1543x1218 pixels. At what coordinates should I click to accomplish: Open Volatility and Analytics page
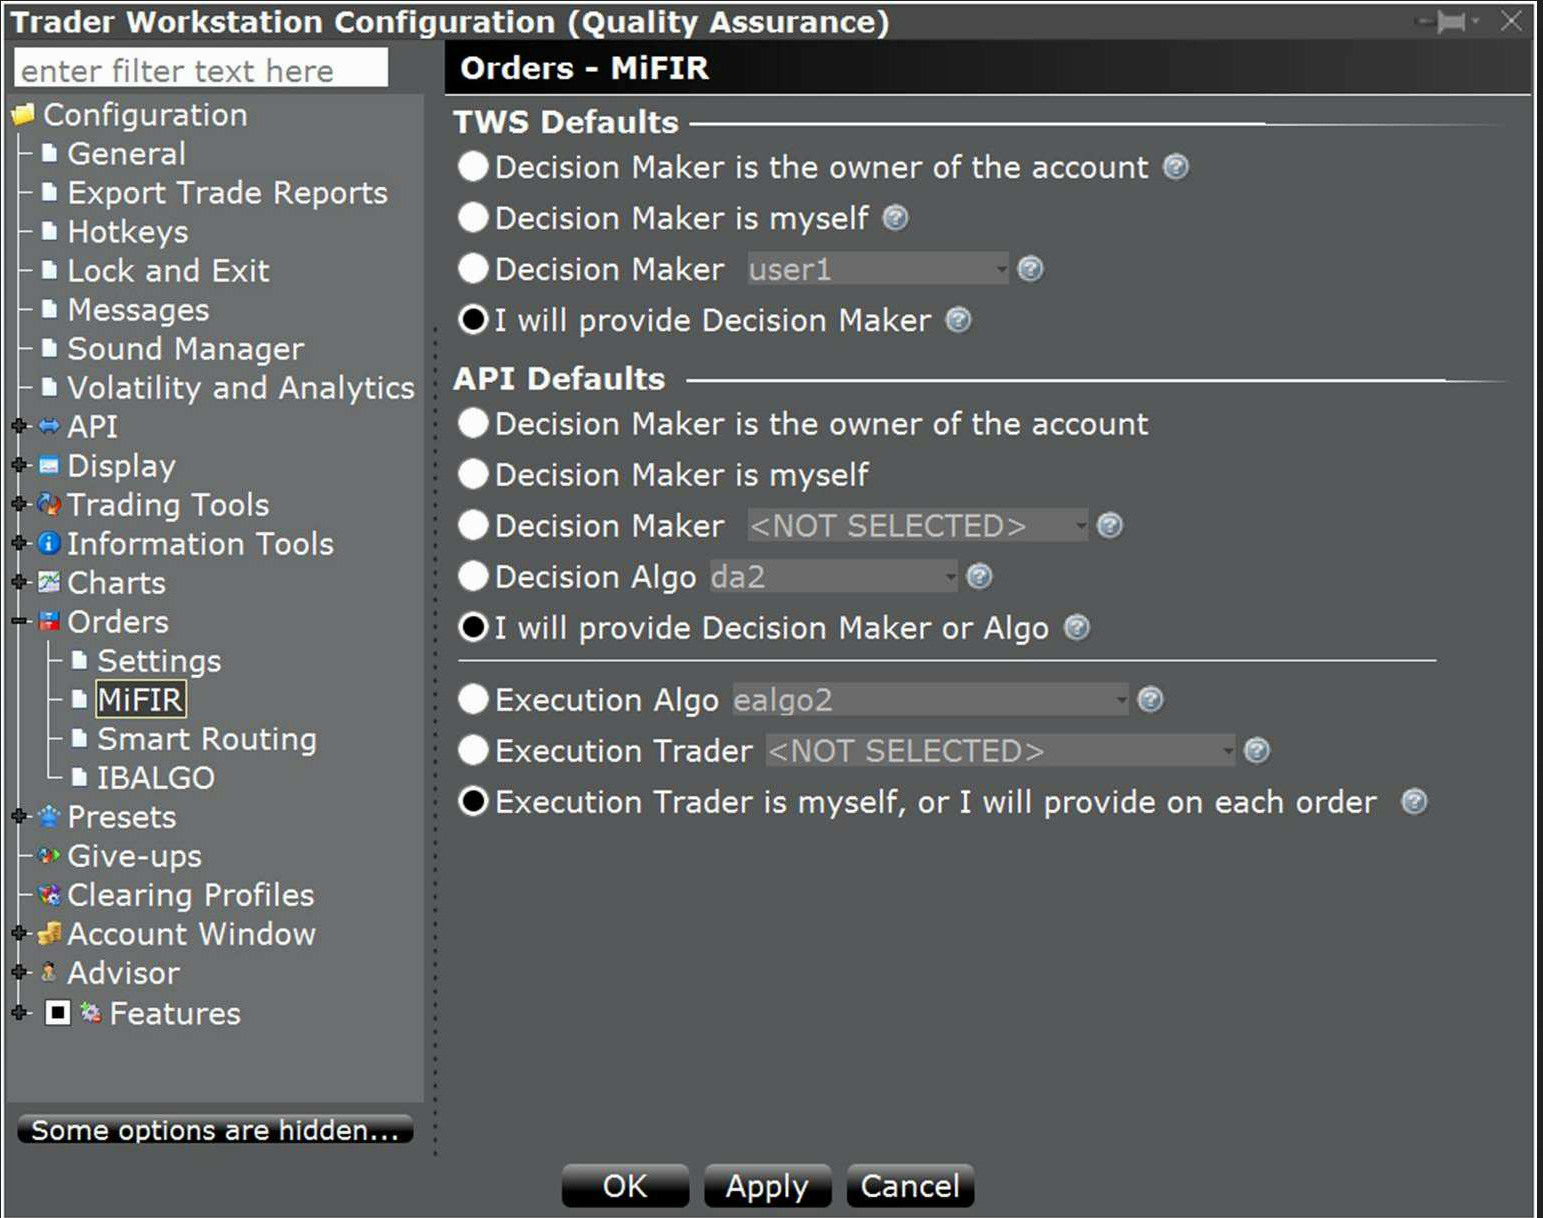pyautogui.click(x=240, y=388)
